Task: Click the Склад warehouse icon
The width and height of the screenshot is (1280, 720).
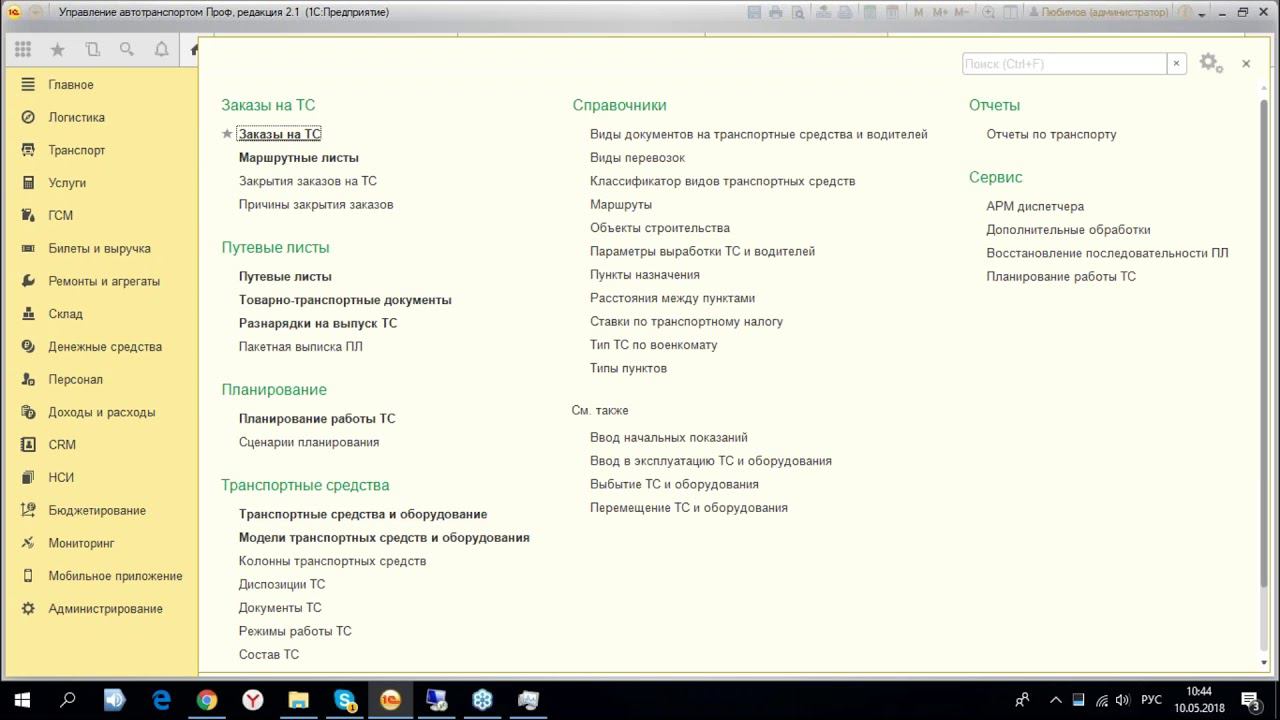Action: pyautogui.click(x=28, y=314)
